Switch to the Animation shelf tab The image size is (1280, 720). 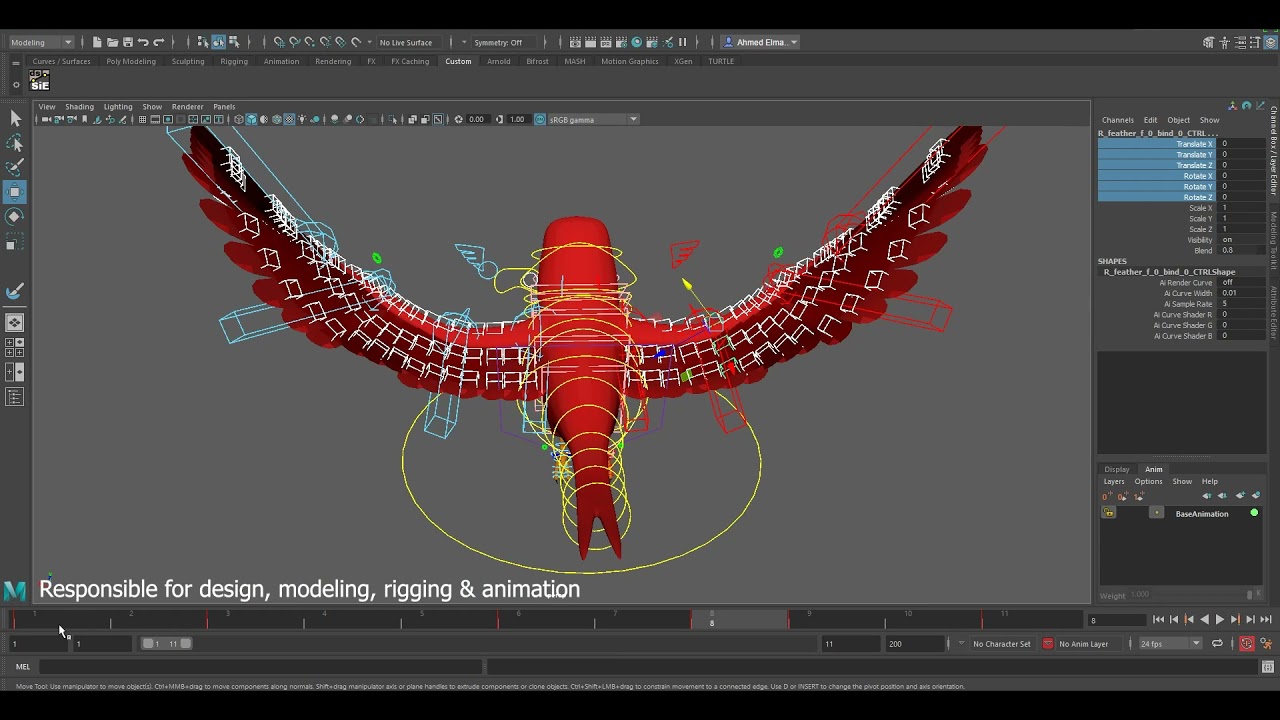(x=281, y=61)
